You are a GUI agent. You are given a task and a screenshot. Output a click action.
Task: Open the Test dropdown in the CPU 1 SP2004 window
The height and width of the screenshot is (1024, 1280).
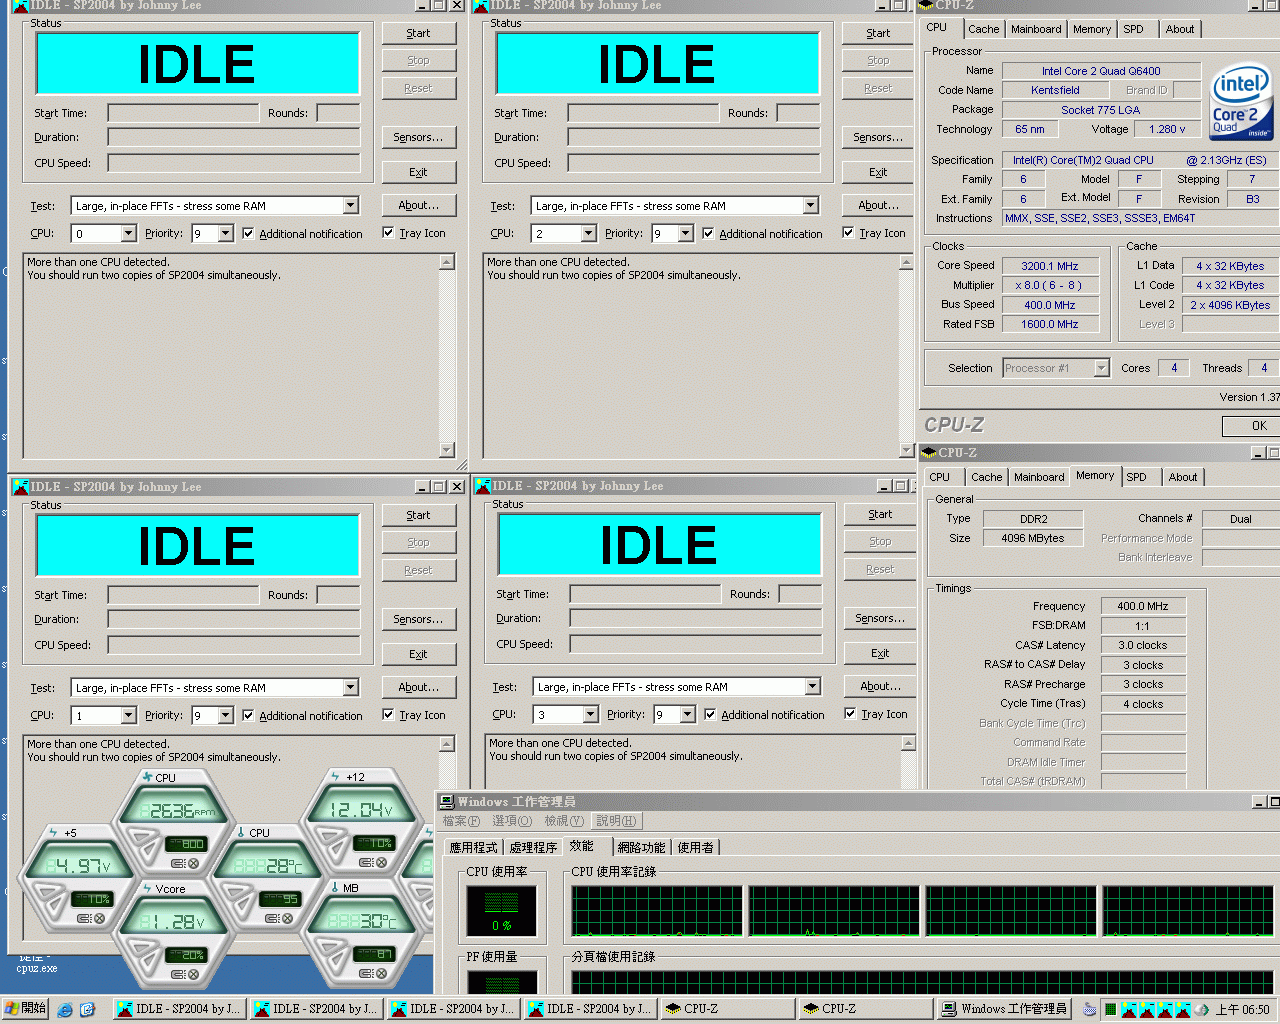[x=350, y=688]
